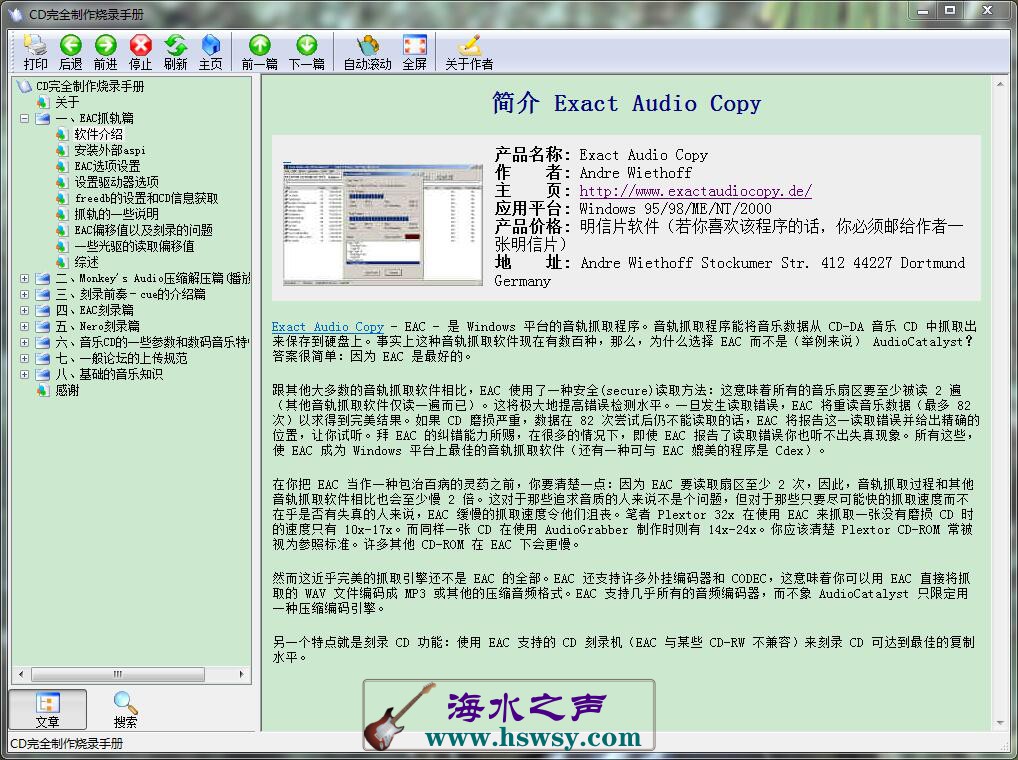
Task: Select the 八、基础的音乐知识 tree row
Action: 109,374
